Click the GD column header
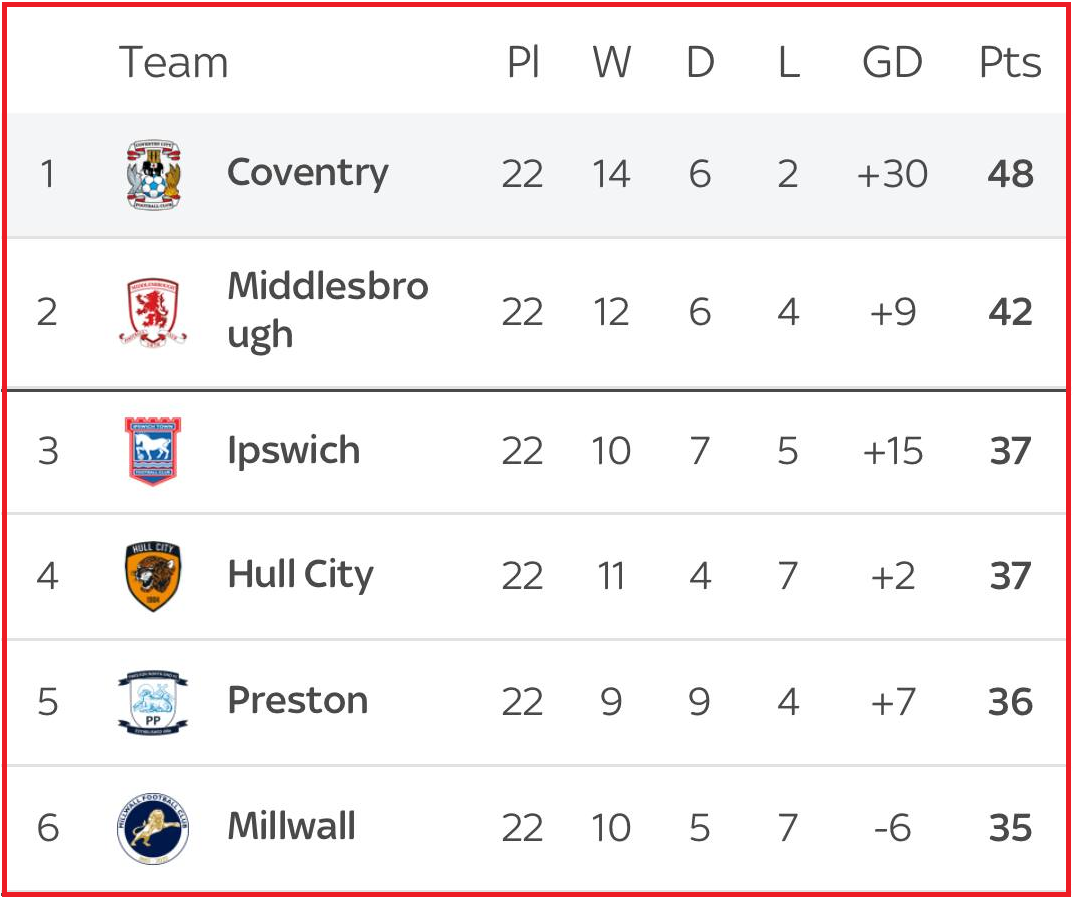This screenshot has width=1073, height=899. click(891, 63)
